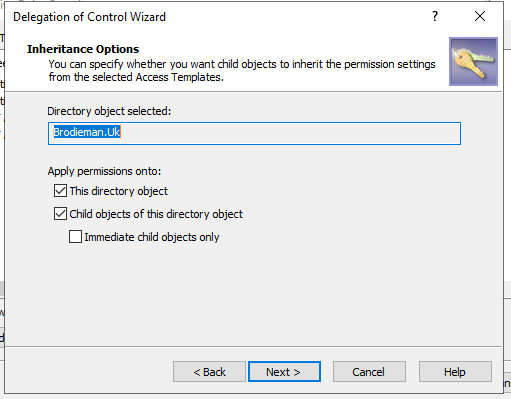Click the 'Immediate child objects only' label text
The width and height of the screenshot is (511, 399).
tap(152, 237)
